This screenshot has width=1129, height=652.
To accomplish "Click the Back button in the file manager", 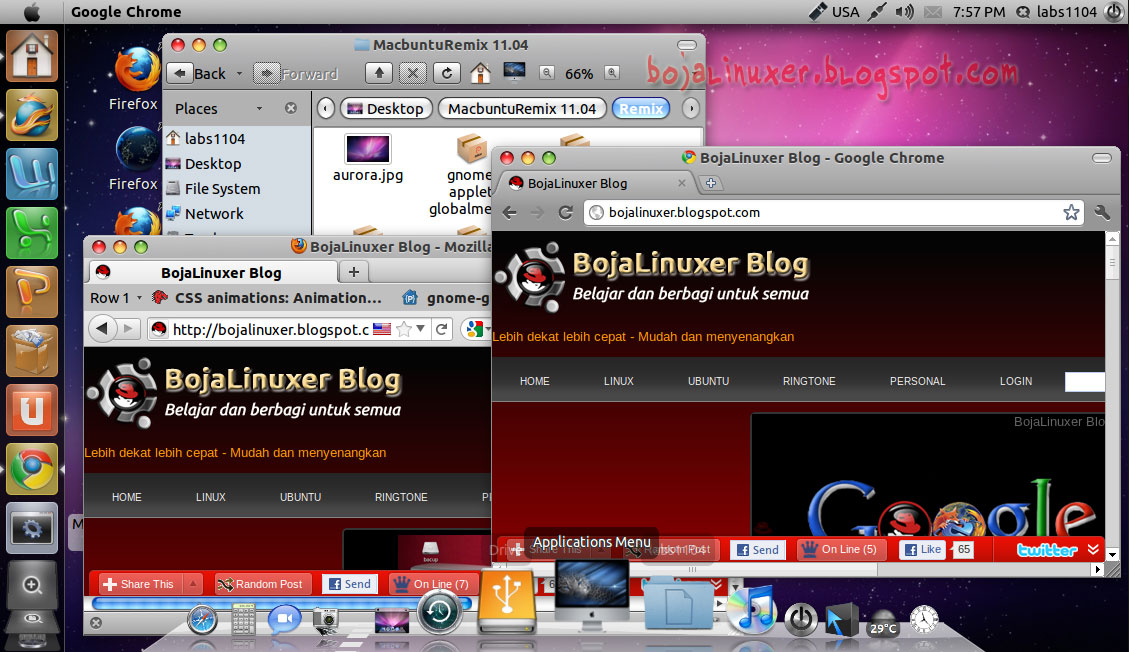I will pyautogui.click(x=199, y=73).
